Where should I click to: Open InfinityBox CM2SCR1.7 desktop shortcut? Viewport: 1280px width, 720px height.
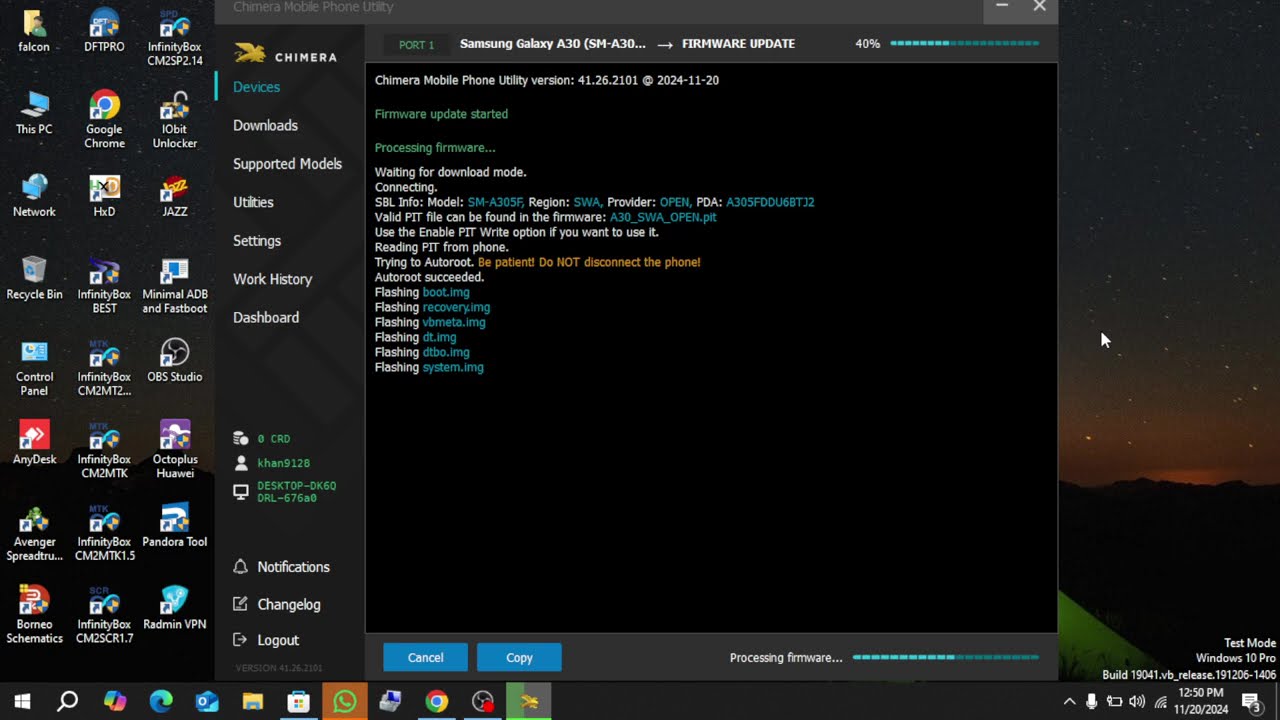[104, 615]
